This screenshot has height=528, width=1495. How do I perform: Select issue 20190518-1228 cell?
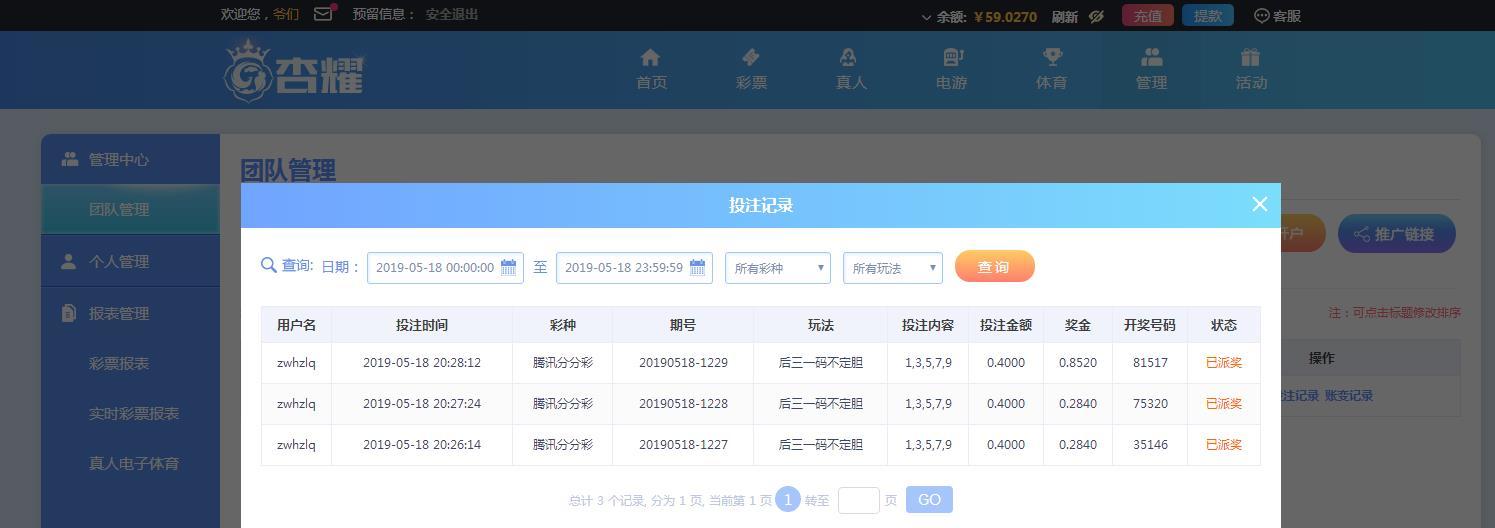click(683, 404)
